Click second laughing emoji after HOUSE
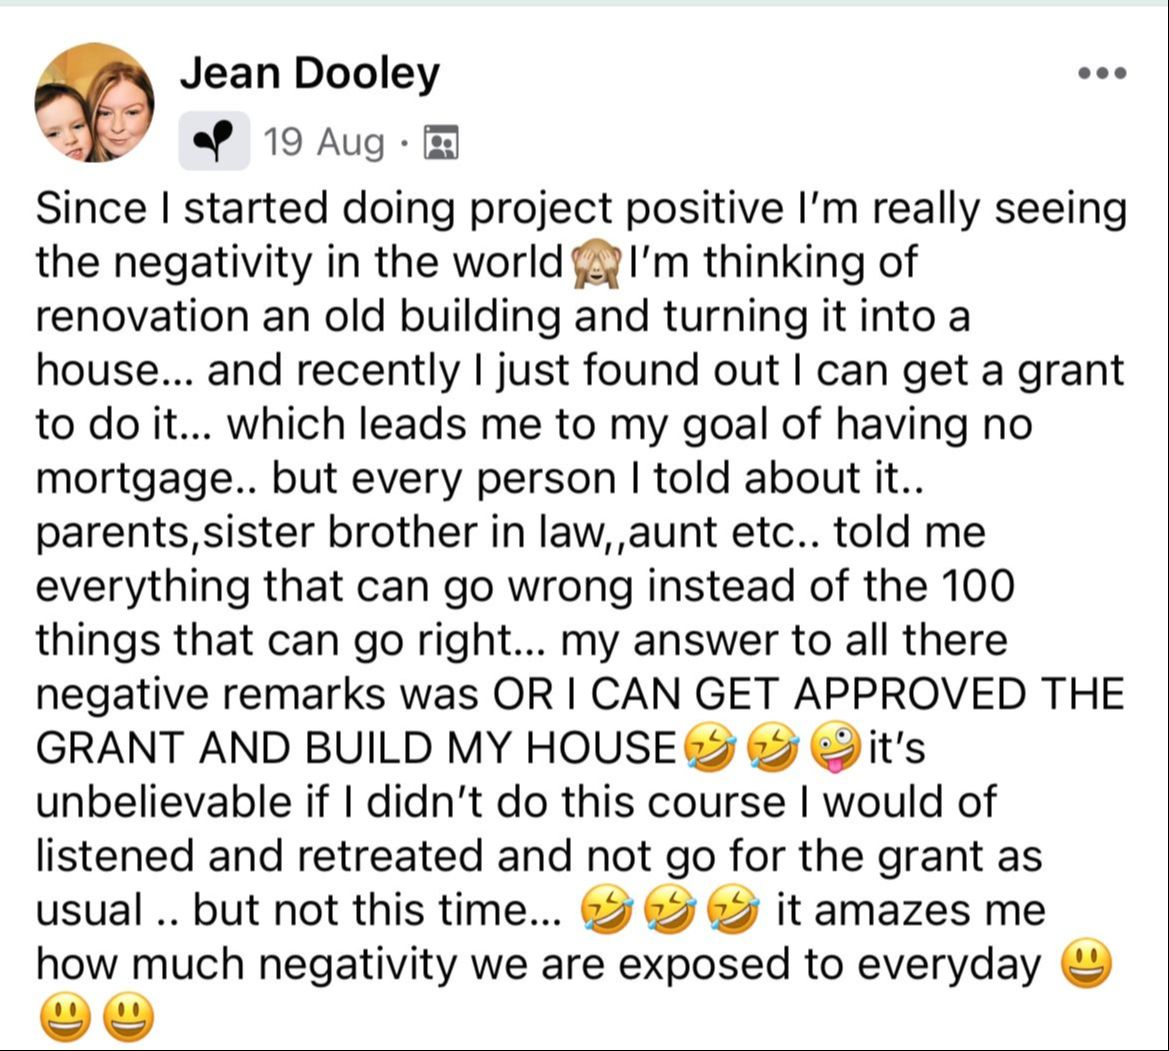 click(x=774, y=747)
